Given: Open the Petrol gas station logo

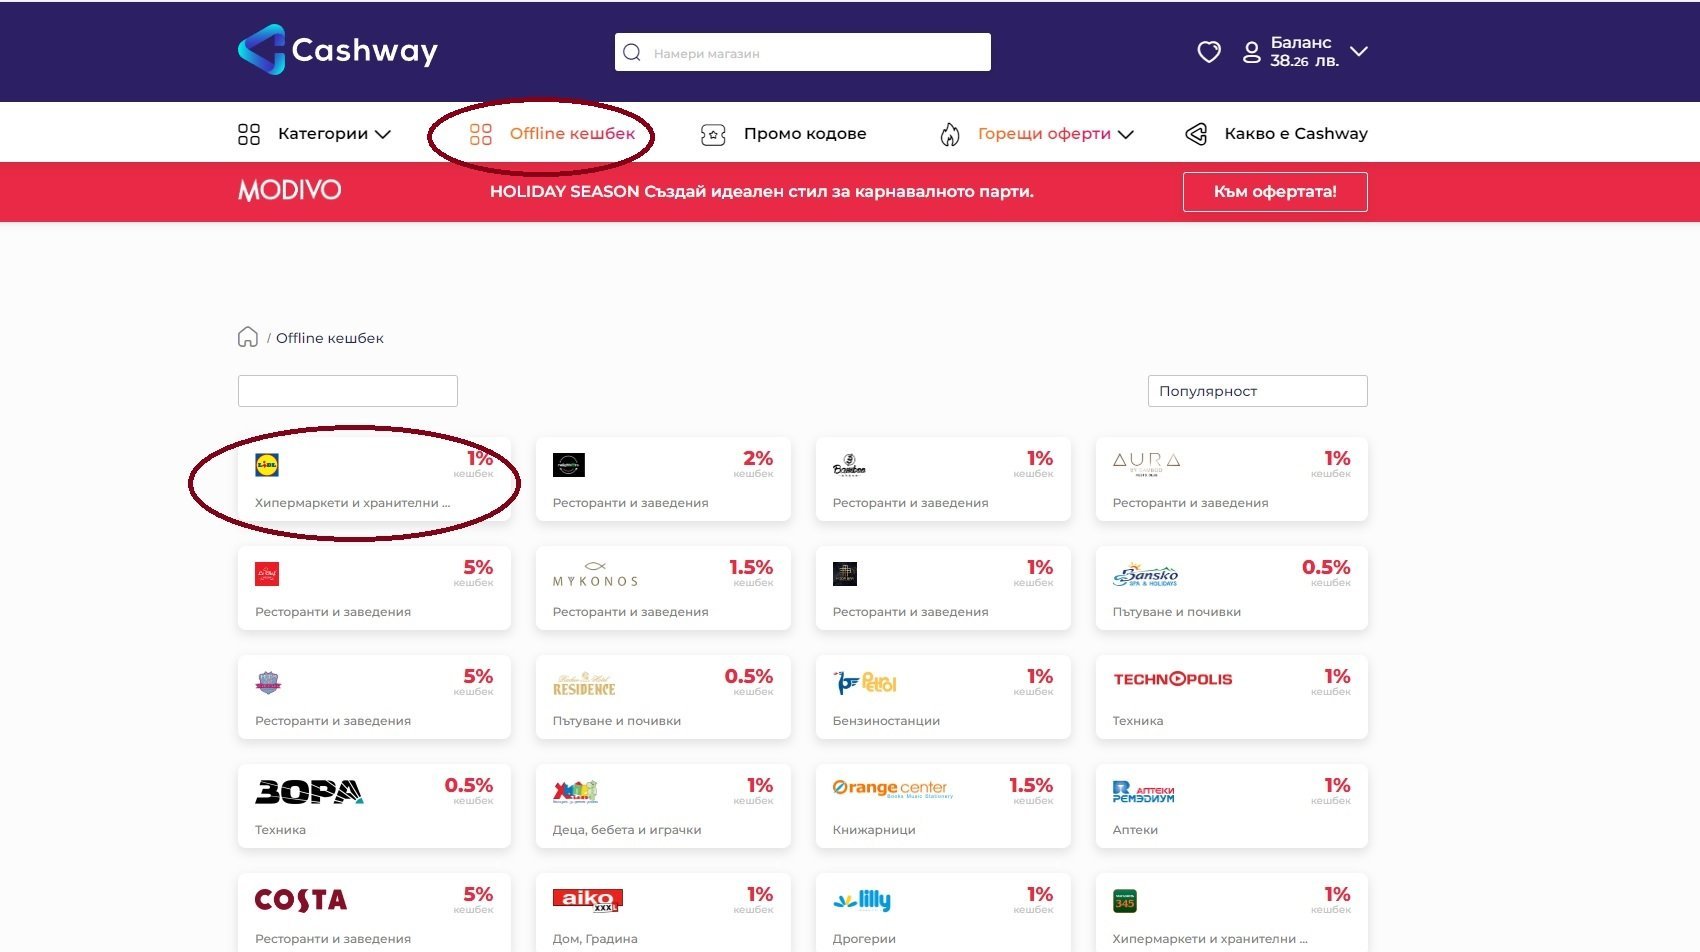Looking at the screenshot, I should pyautogui.click(x=864, y=683).
